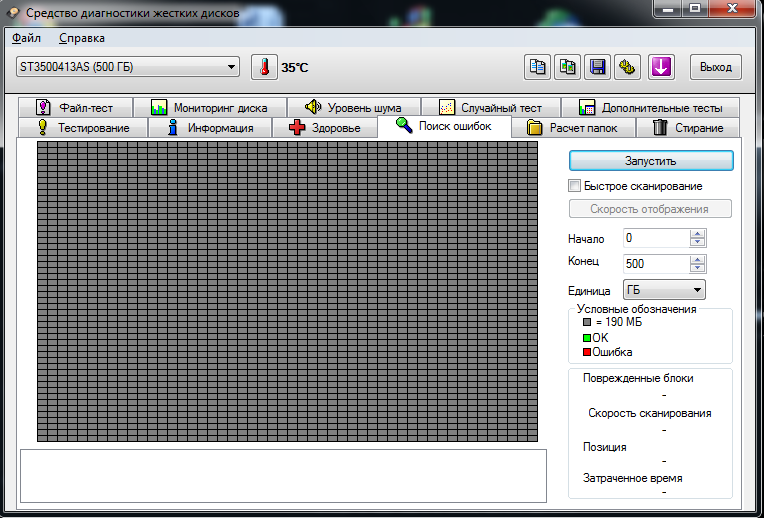This screenshot has width=764, height=518.
Task: Click the red Ошибка legend square
Action: [587, 352]
